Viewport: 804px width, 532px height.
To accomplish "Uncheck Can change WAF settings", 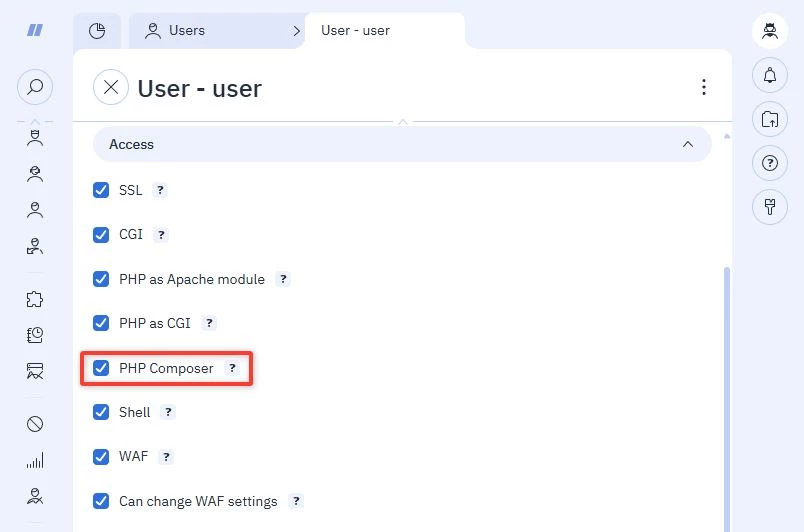I will [101, 501].
